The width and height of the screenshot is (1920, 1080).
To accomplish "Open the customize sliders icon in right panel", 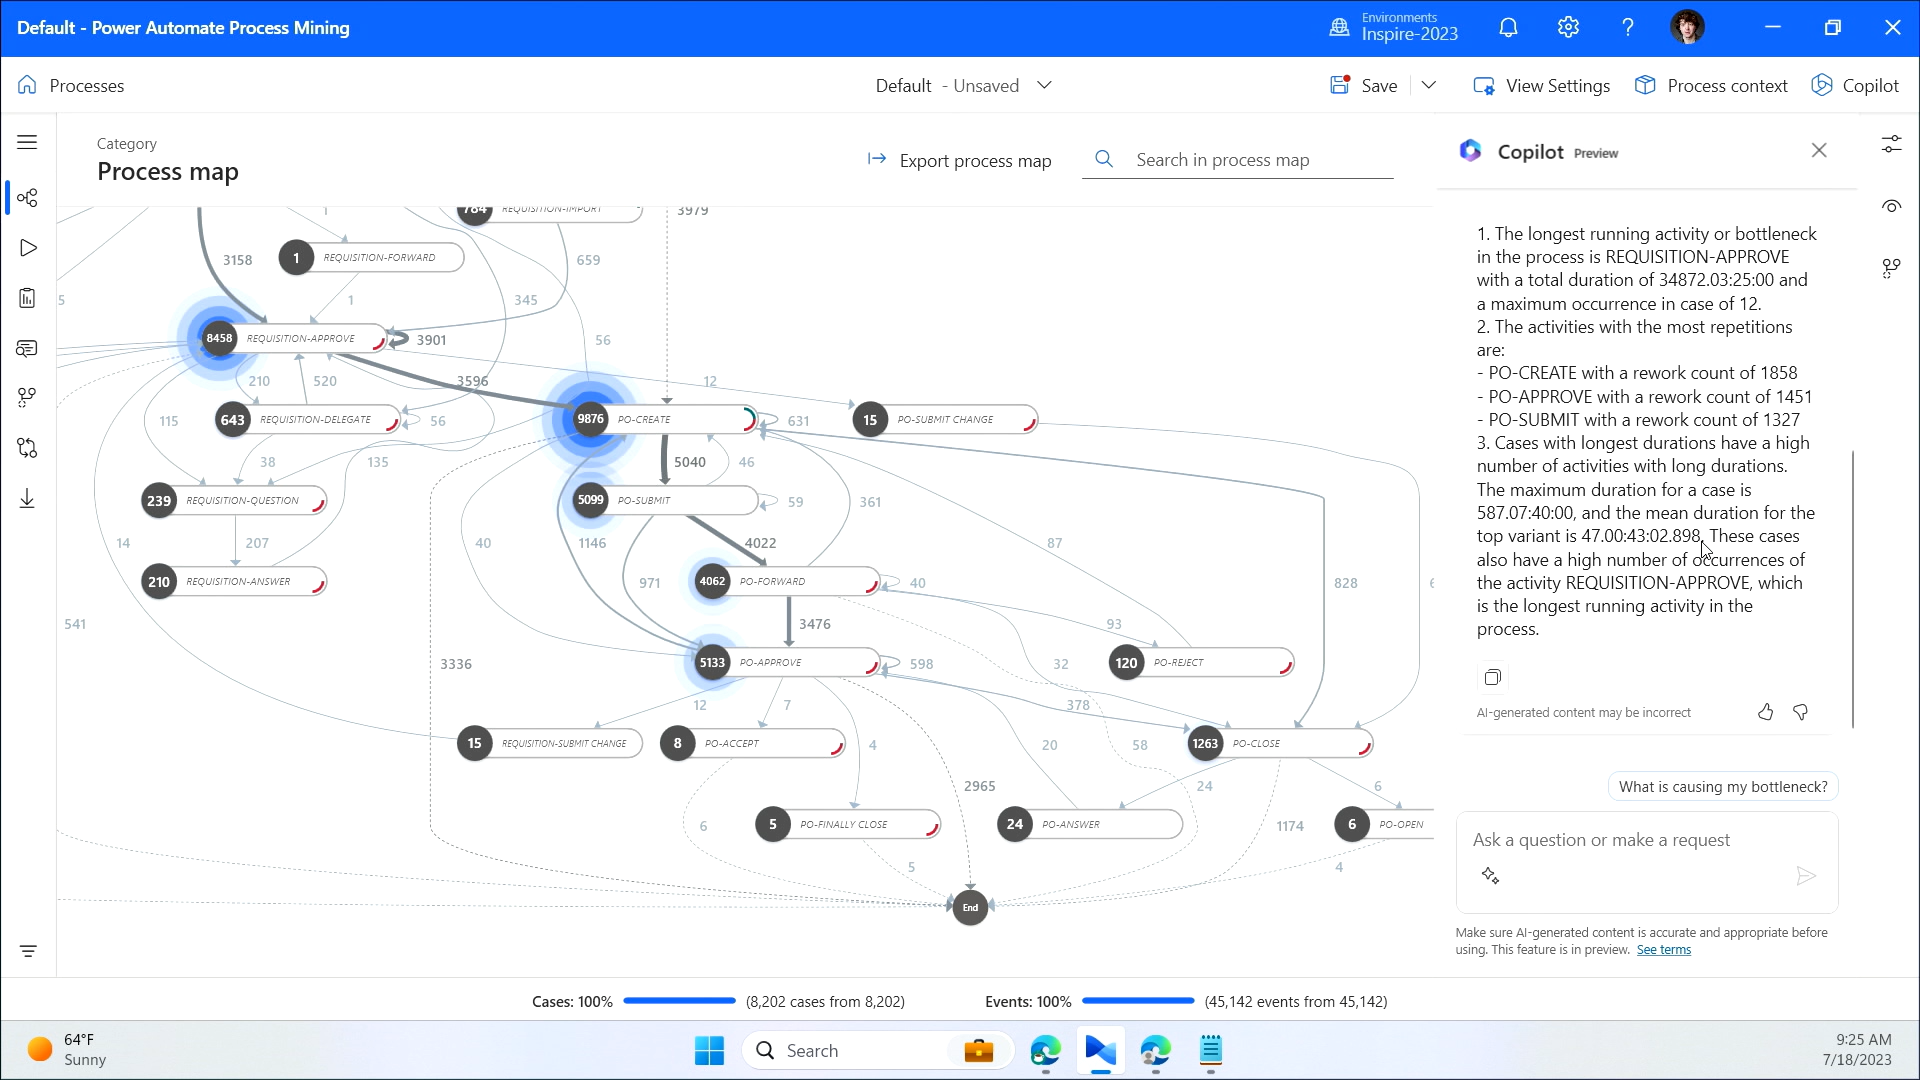I will [x=1890, y=145].
